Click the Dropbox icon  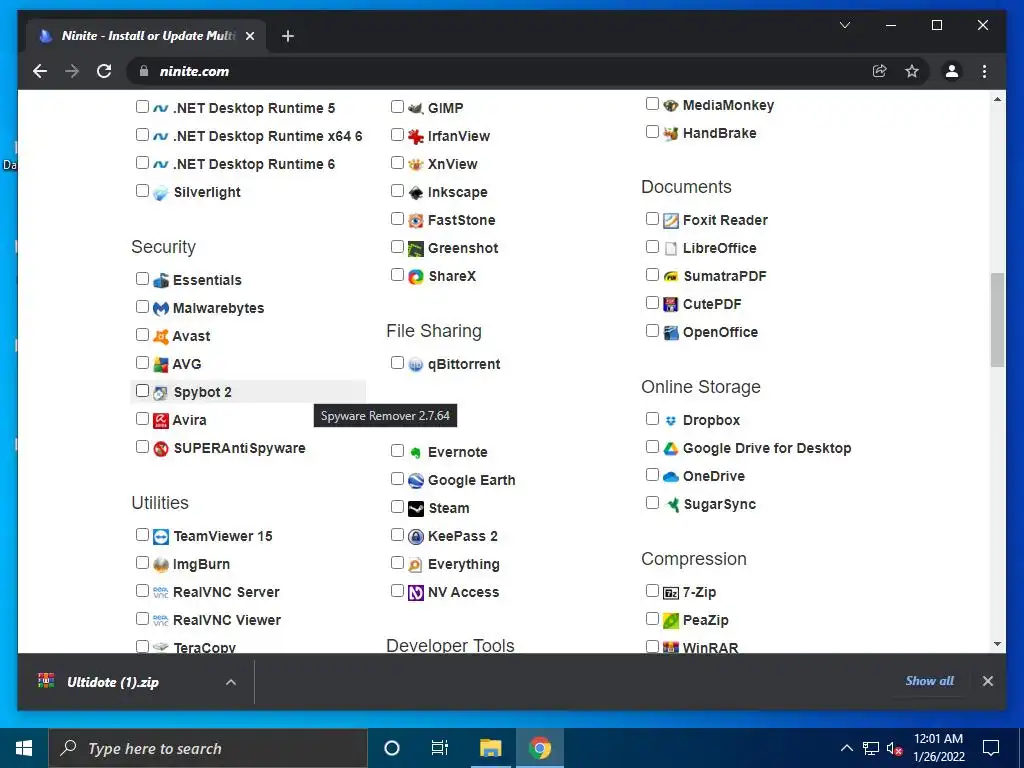(671, 421)
